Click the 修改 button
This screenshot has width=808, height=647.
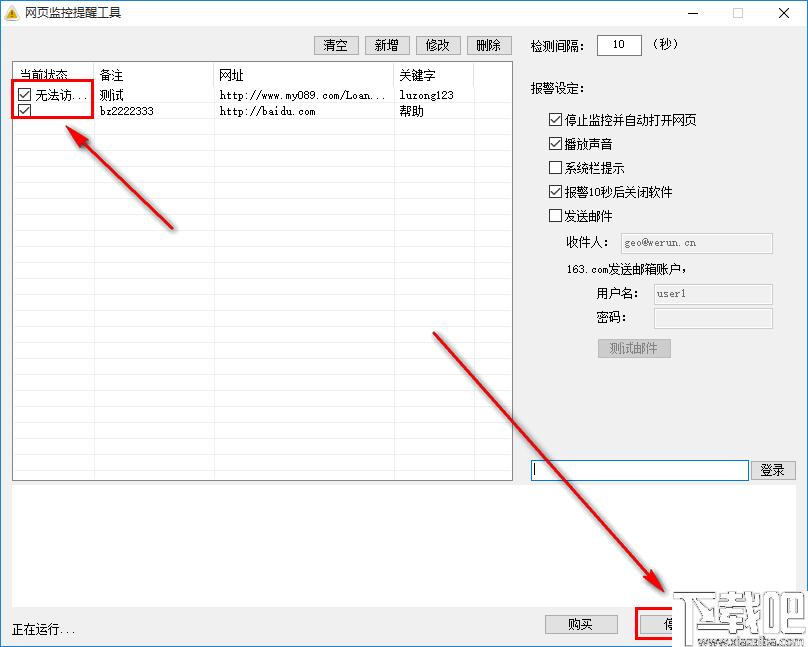[438, 45]
